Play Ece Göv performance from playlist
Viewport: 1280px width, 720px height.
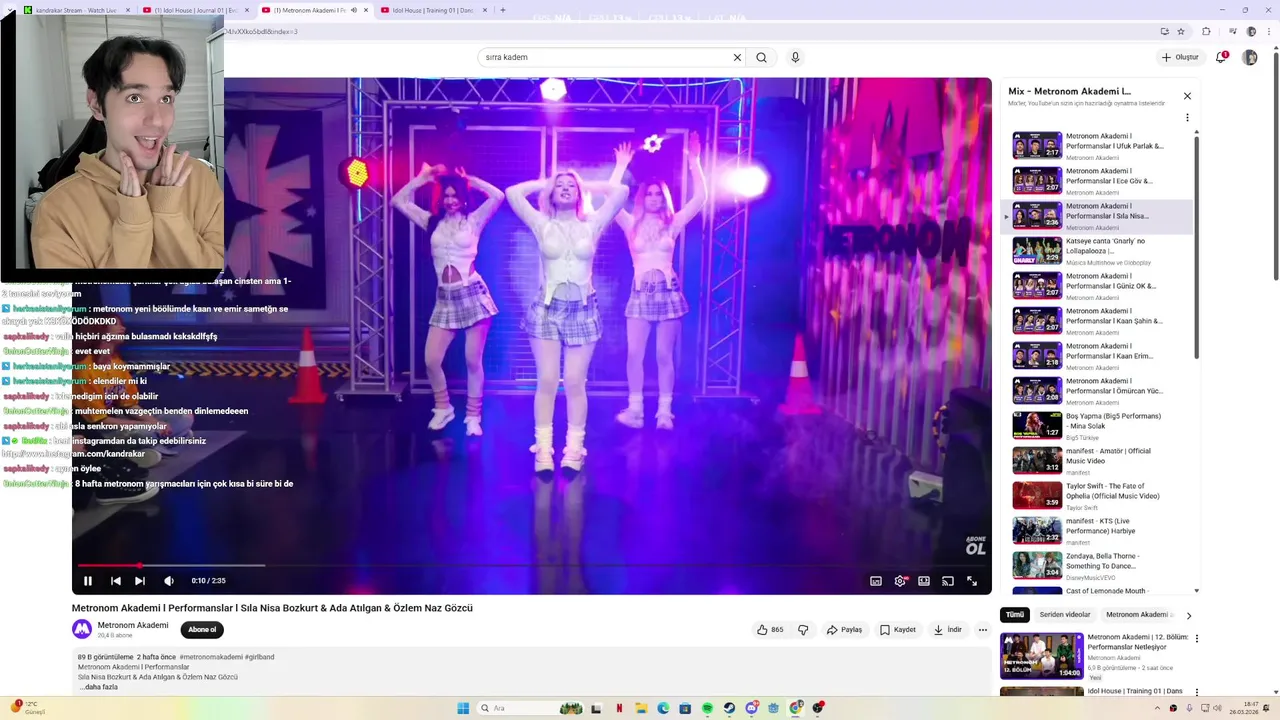1098,181
